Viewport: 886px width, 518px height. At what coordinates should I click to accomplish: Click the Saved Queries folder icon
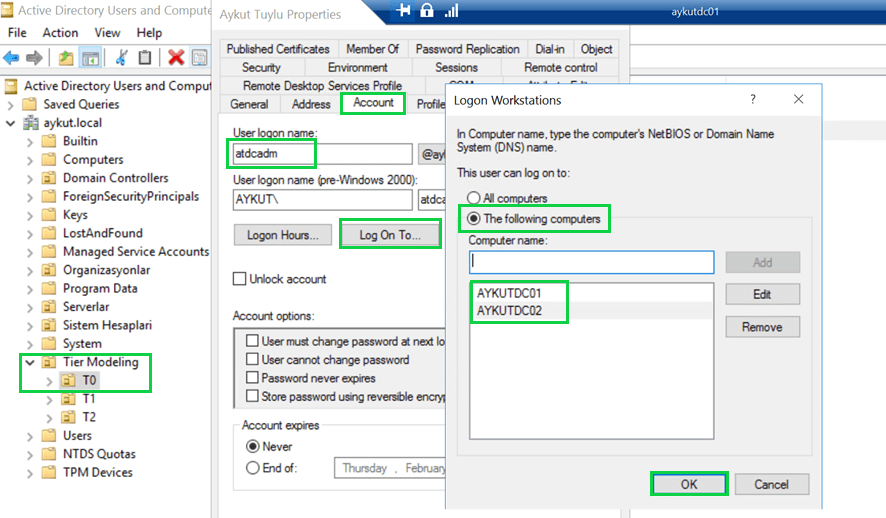pyautogui.click(x=29, y=105)
